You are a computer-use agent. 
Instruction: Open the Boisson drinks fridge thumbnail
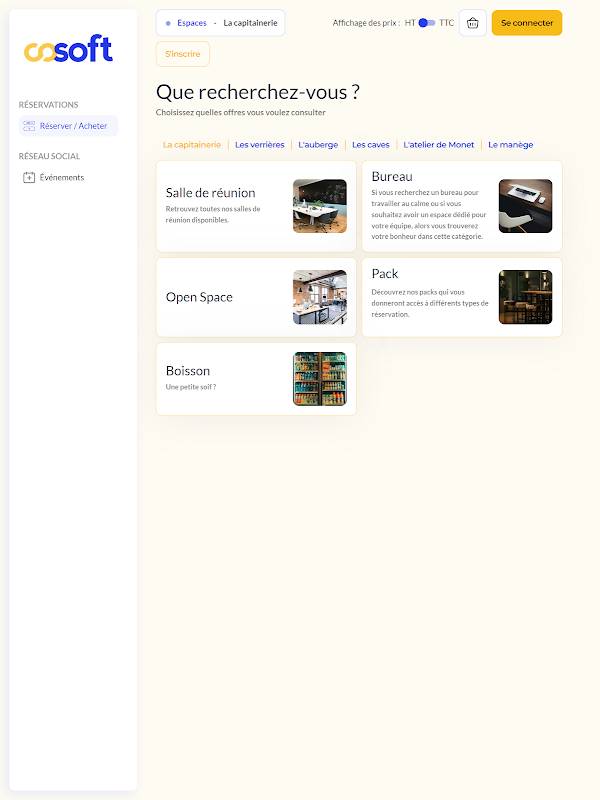pyautogui.click(x=320, y=379)
